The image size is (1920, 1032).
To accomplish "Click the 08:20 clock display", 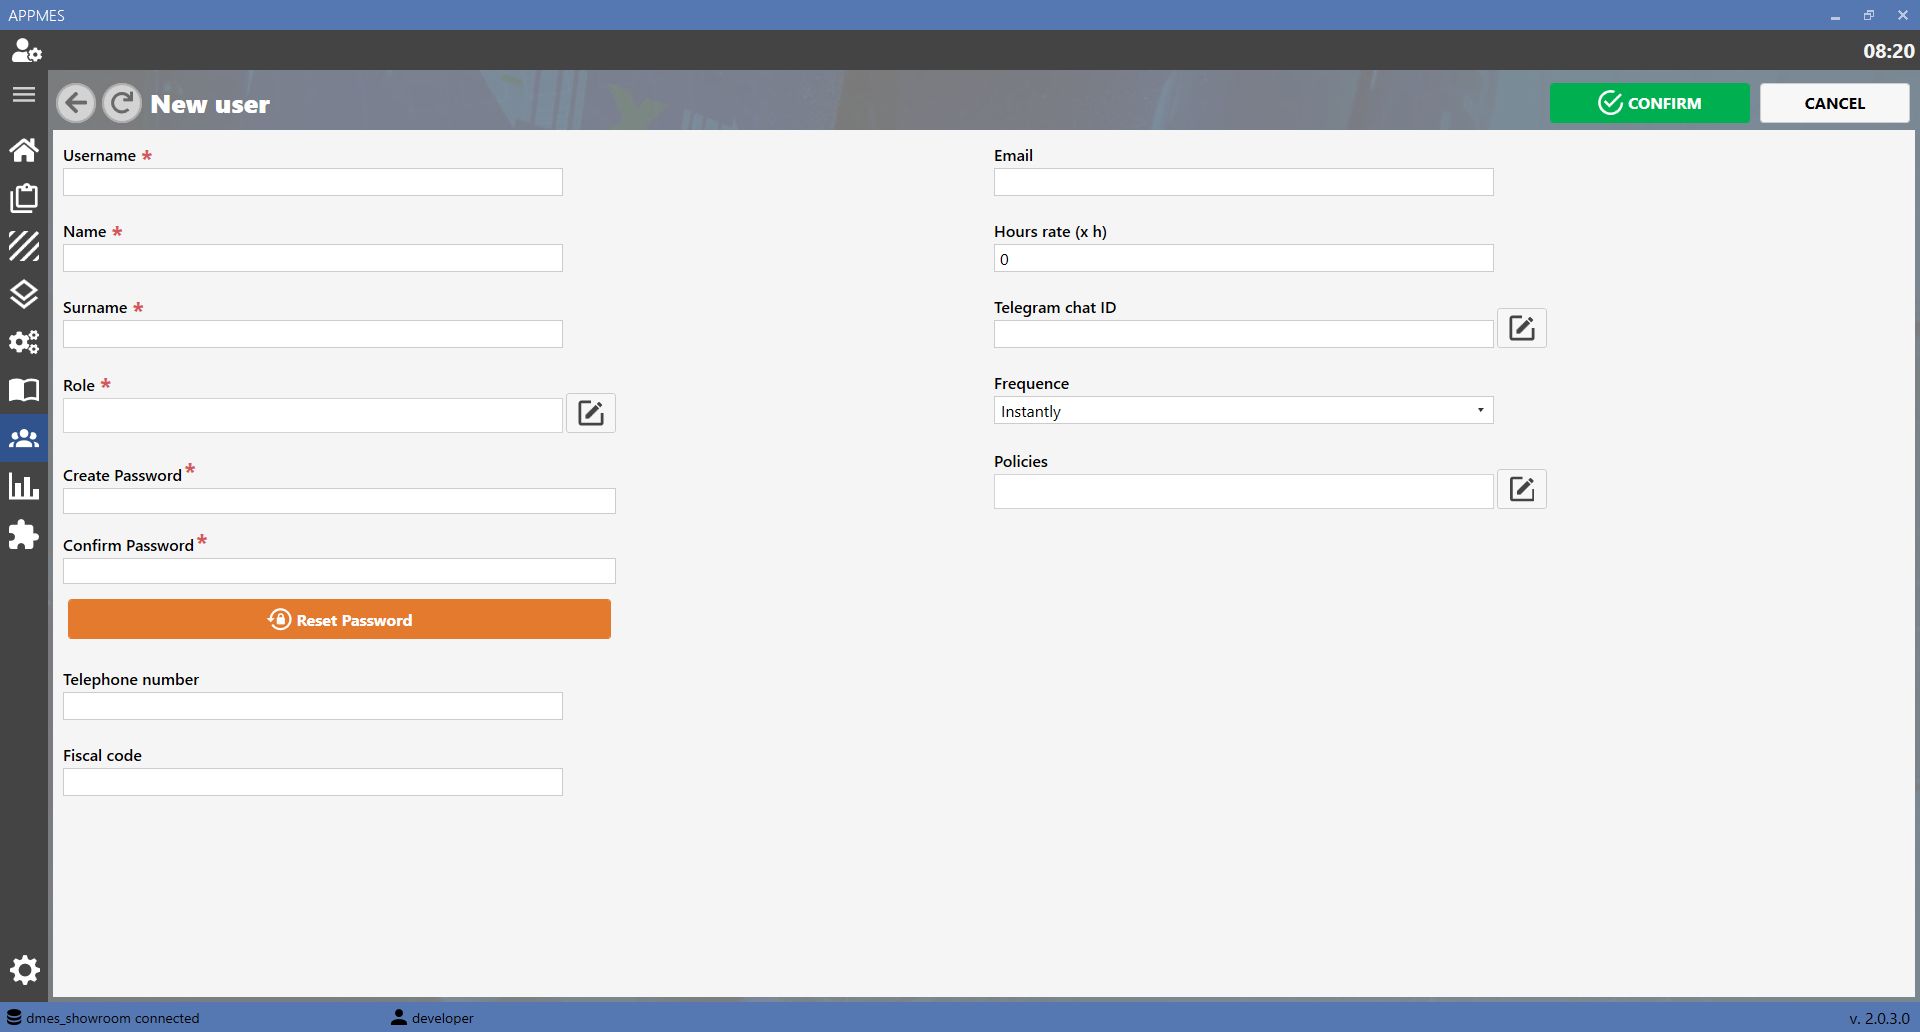I will point(1888,51).
